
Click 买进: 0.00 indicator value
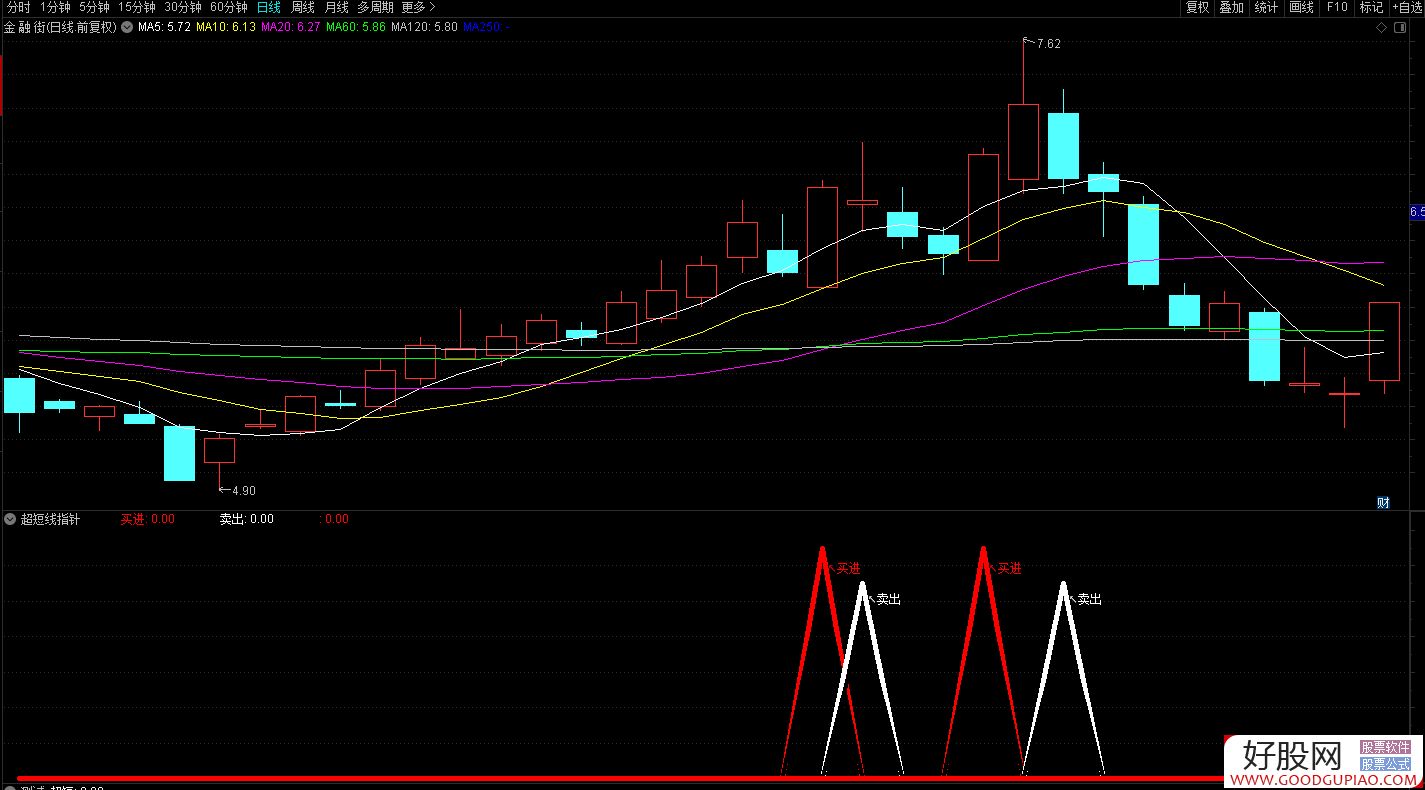[147, 520]
